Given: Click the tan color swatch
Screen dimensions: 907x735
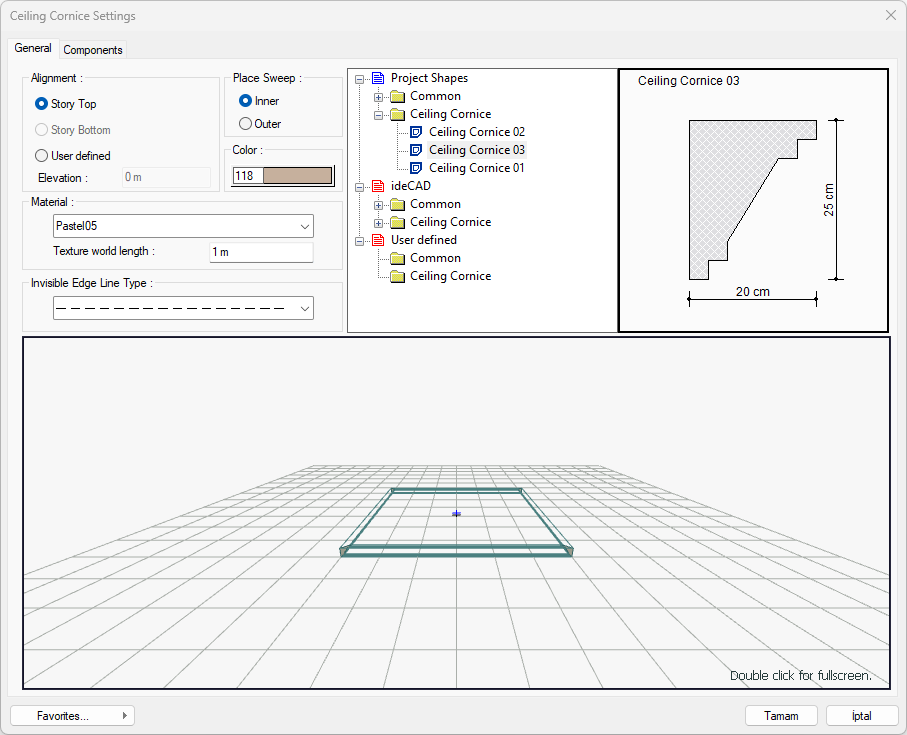Looking at the screenshot, I should (x=295, y=176).
